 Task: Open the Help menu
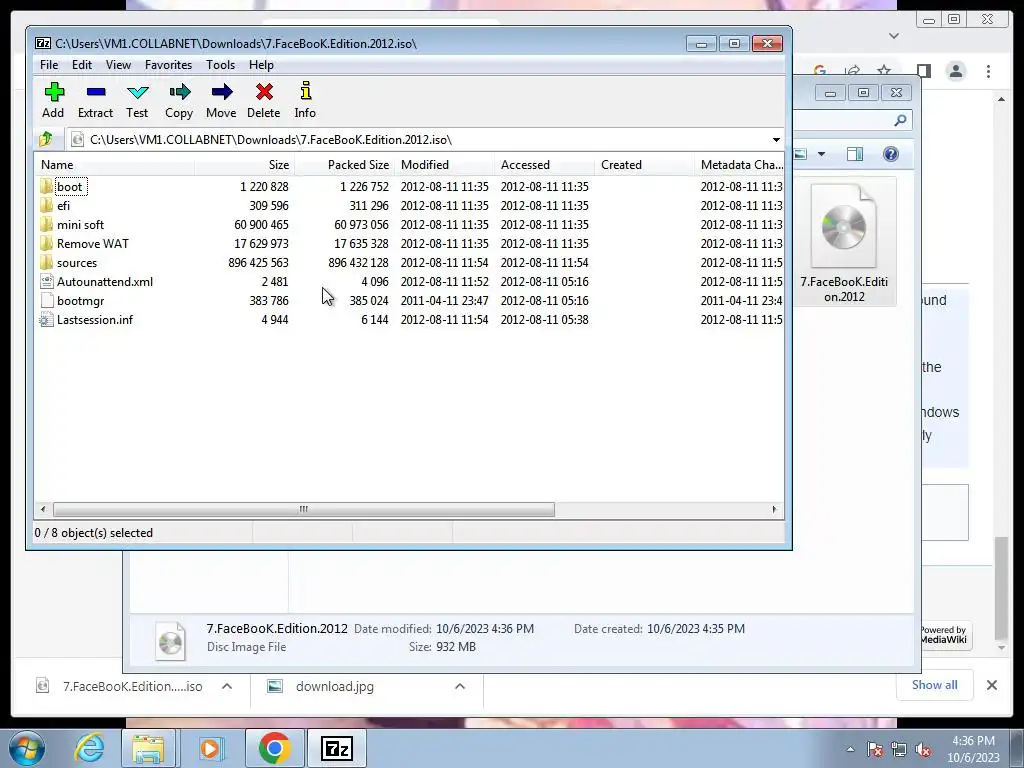[x=261, y=65]
